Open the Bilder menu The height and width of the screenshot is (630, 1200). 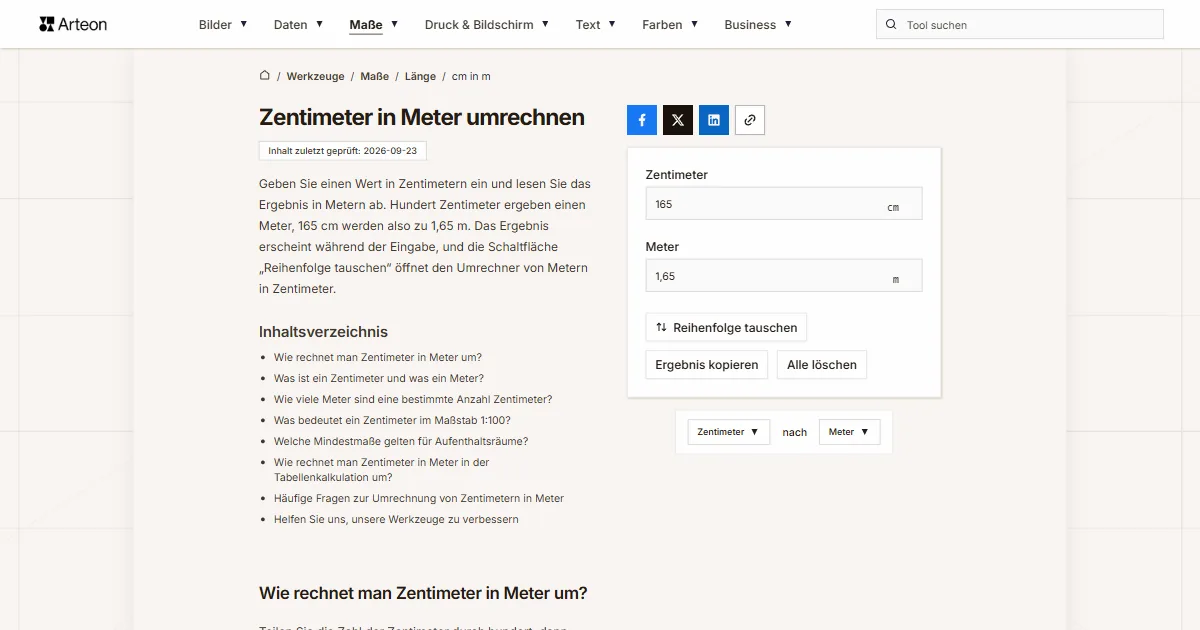click(x=223, y=25)
